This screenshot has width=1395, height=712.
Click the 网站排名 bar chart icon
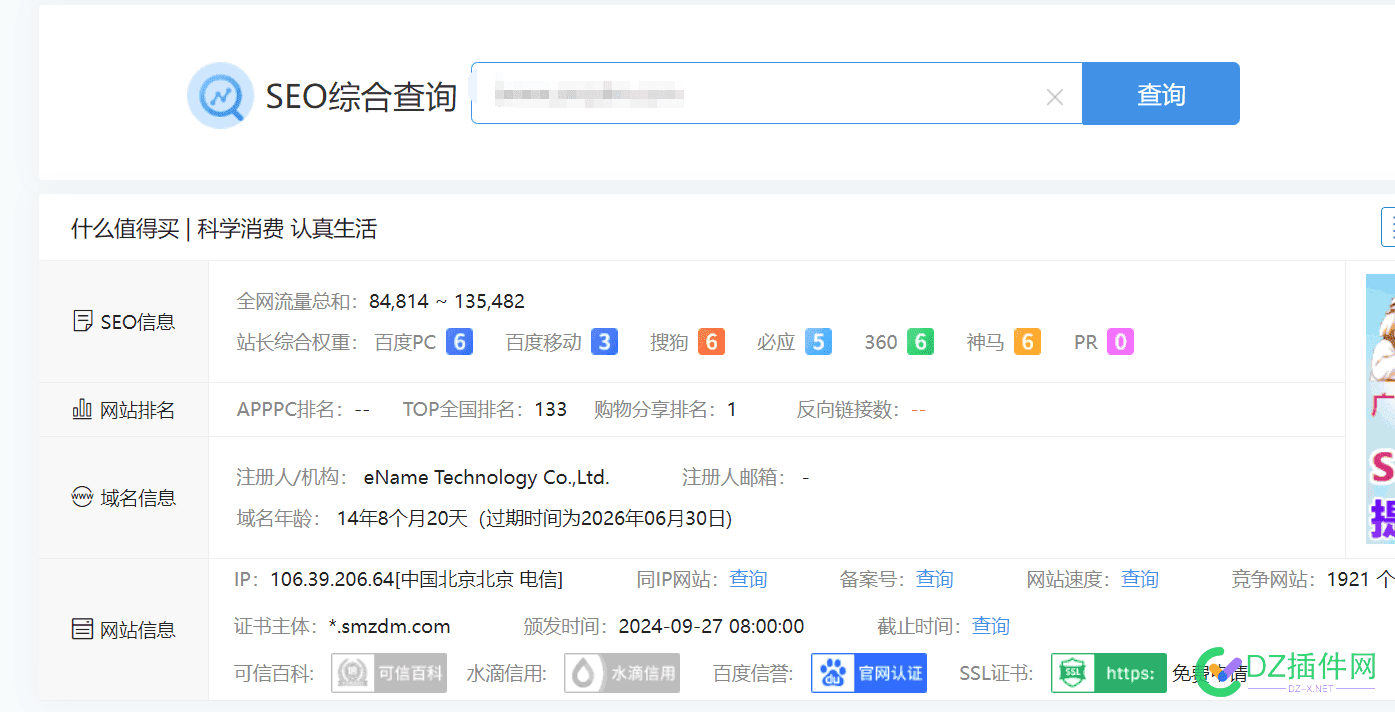83,409
